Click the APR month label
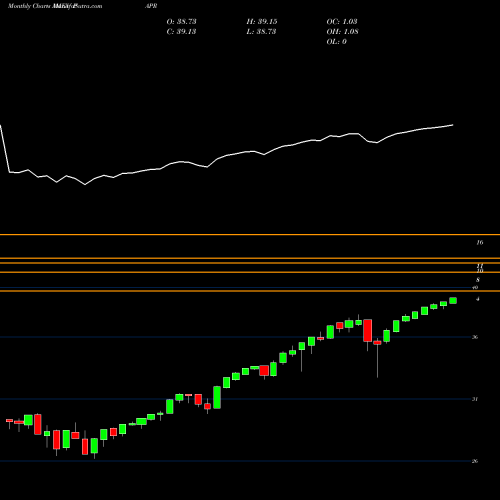This screenshot has width=500, height=500. click(151, 6)
